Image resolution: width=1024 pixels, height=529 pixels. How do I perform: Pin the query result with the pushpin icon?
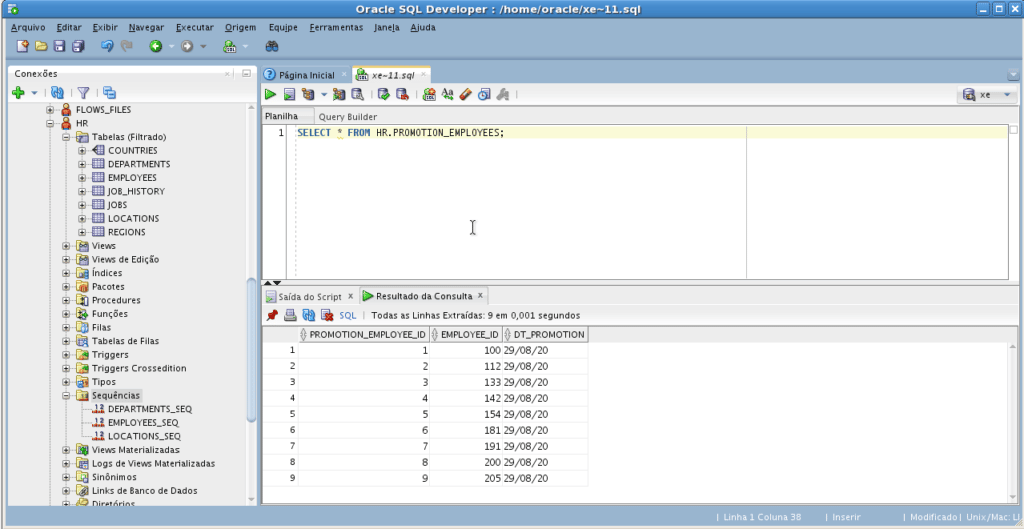[x=272, y=315]
